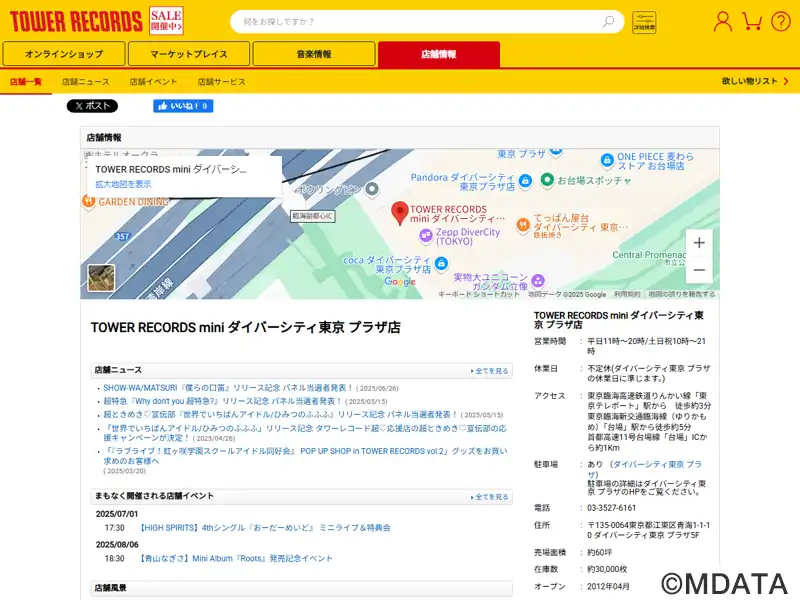Open the SALE banner badge
Image resolution: width=800 pixels, height=600 pixels.
[166, 21]
